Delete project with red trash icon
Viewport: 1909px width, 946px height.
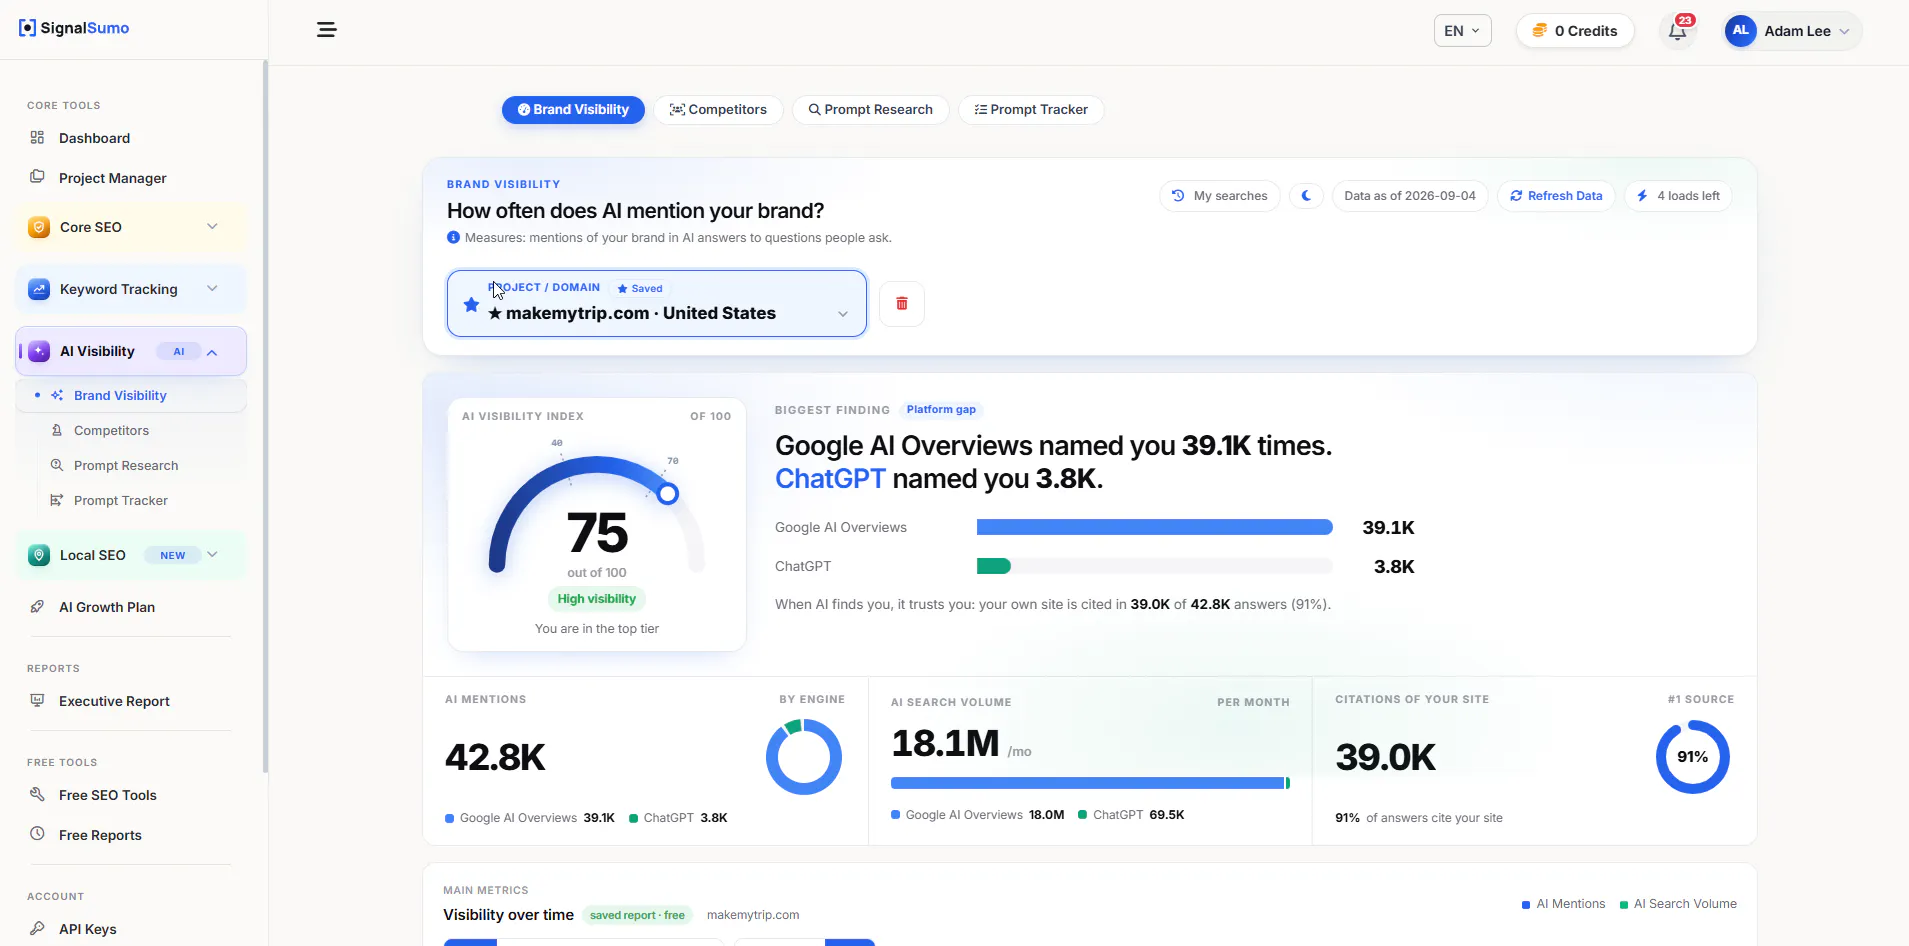click(902, 303)
